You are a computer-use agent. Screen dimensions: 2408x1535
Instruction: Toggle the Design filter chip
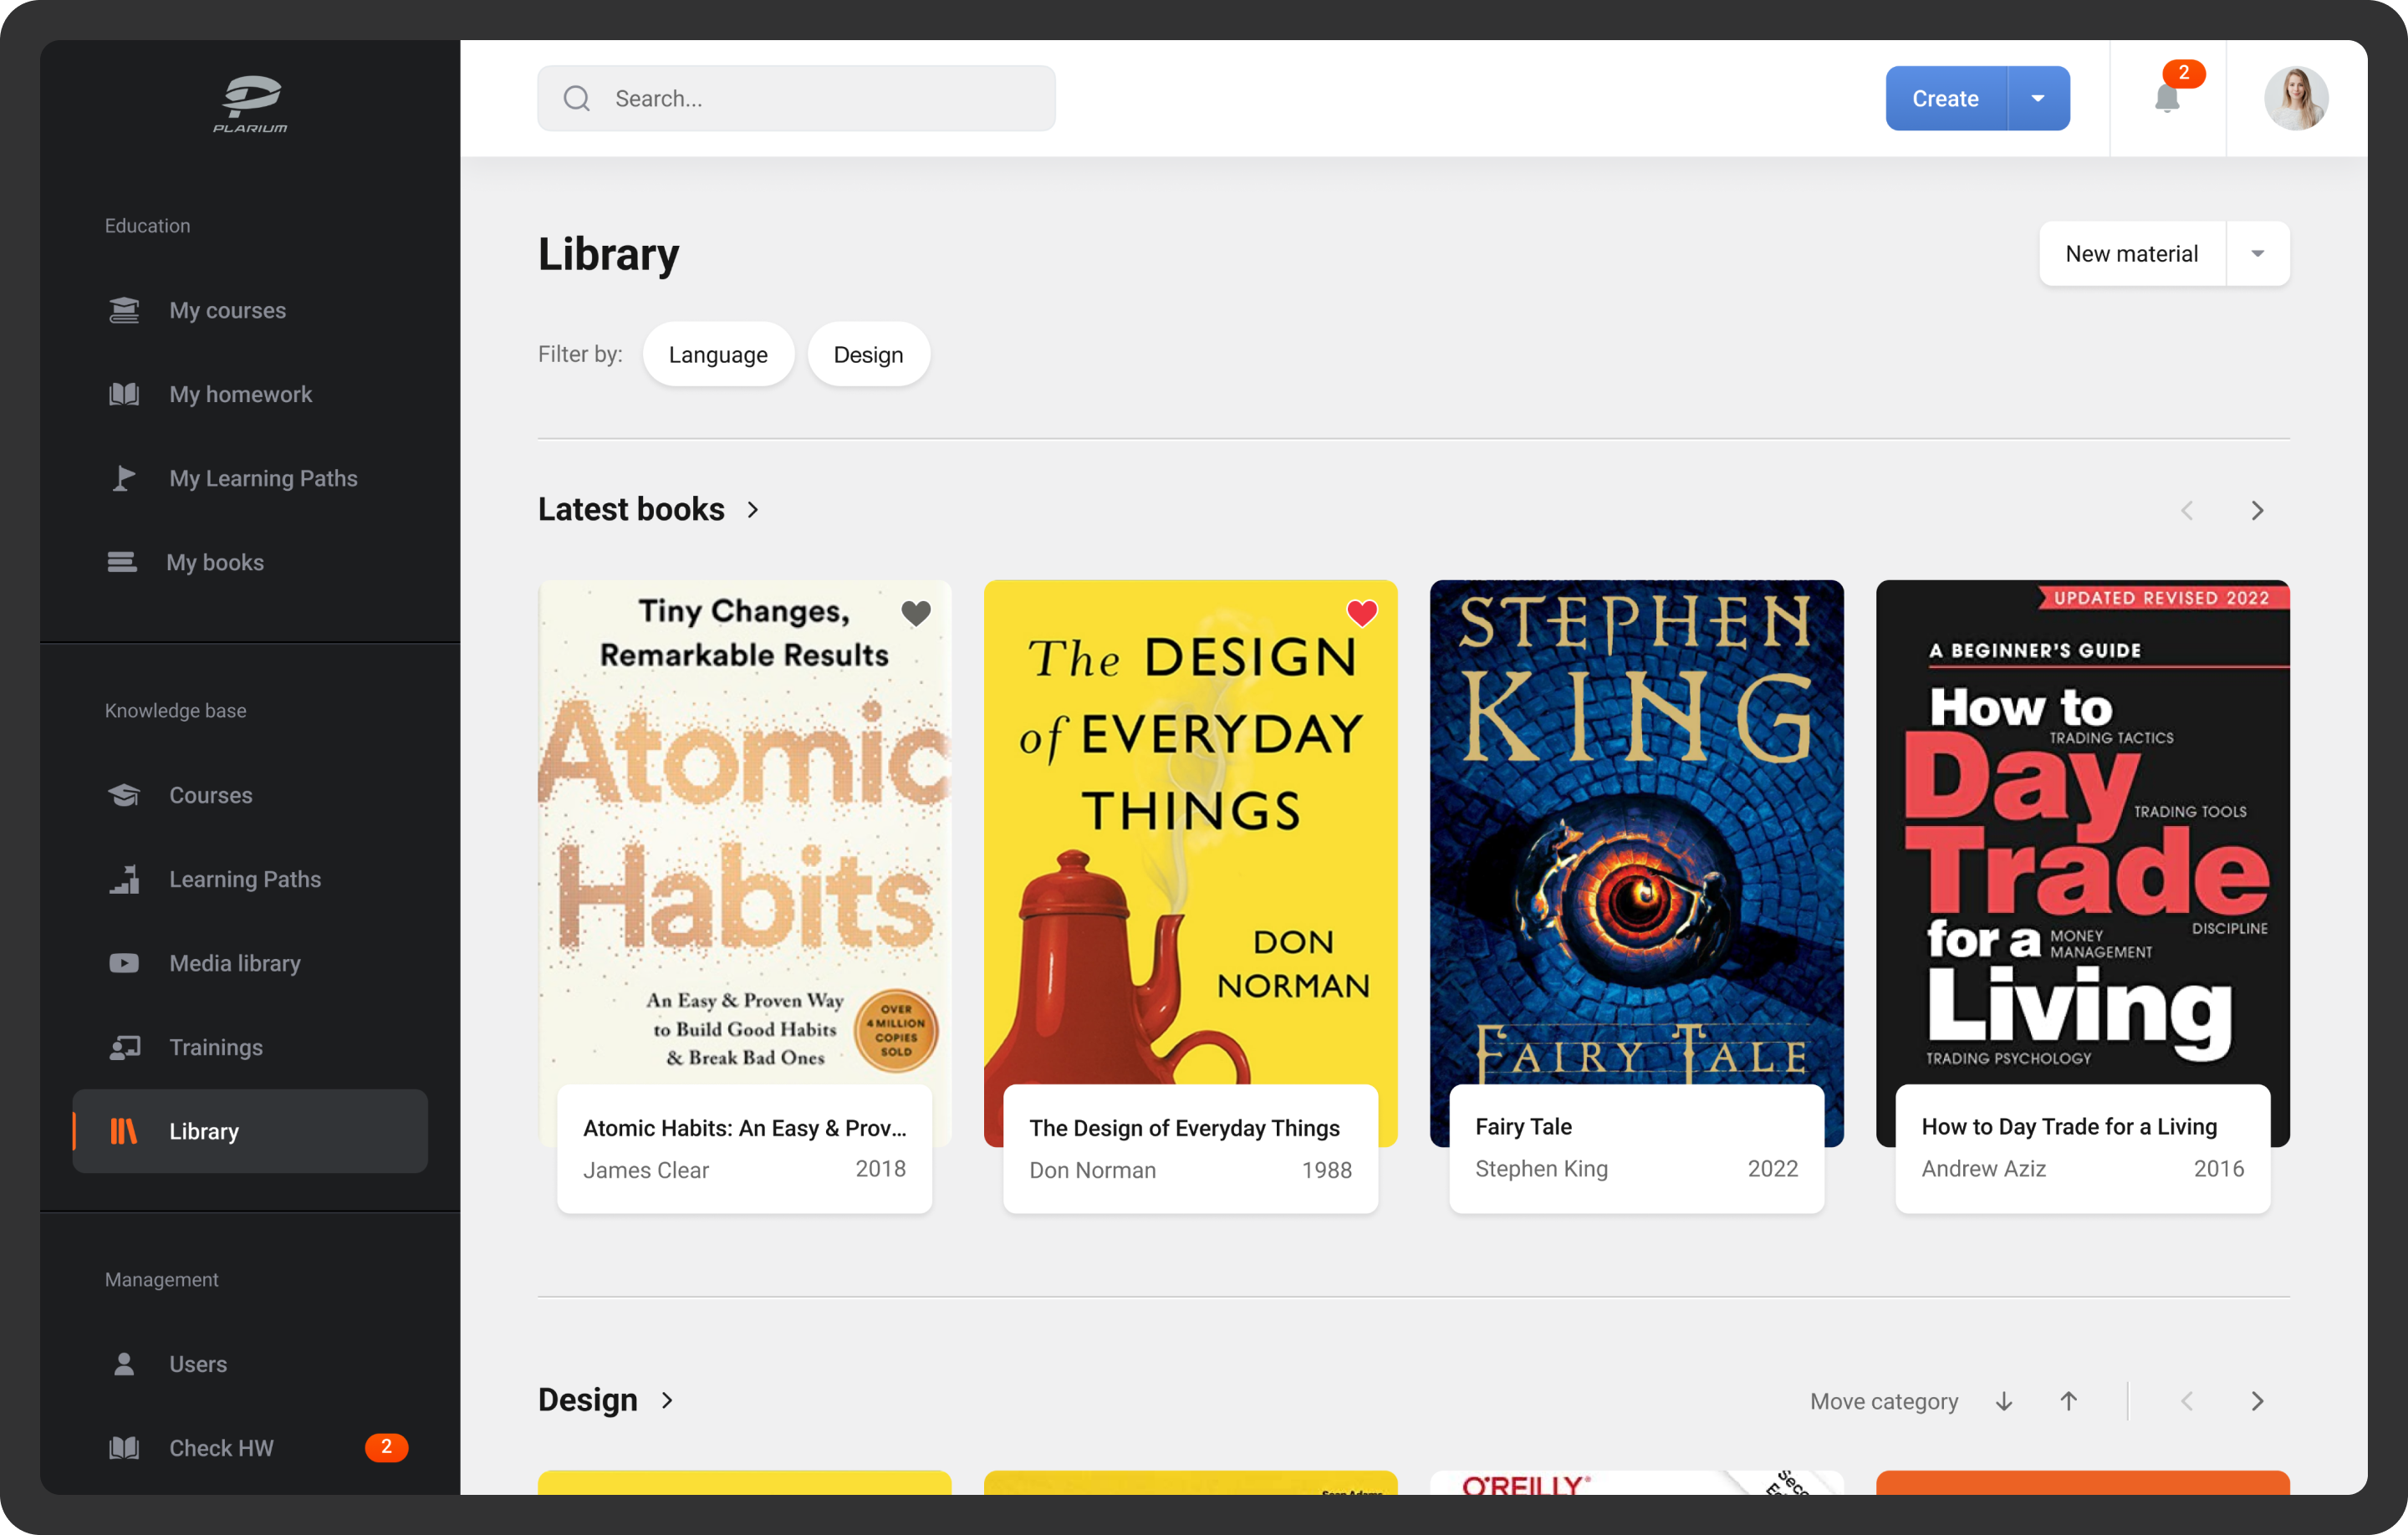click(x=868, y=354)
